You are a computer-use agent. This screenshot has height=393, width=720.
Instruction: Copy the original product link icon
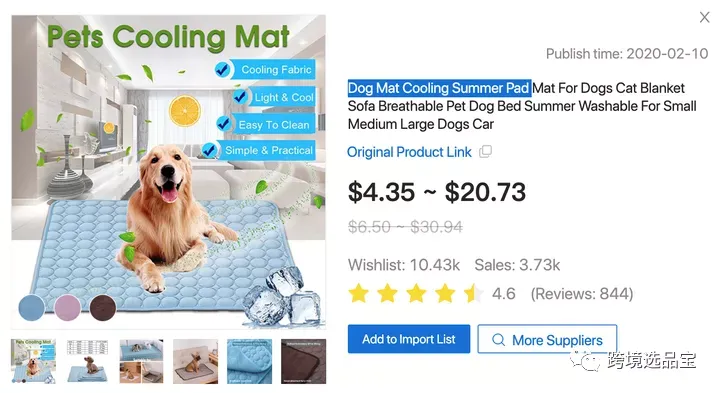(485, 152)
